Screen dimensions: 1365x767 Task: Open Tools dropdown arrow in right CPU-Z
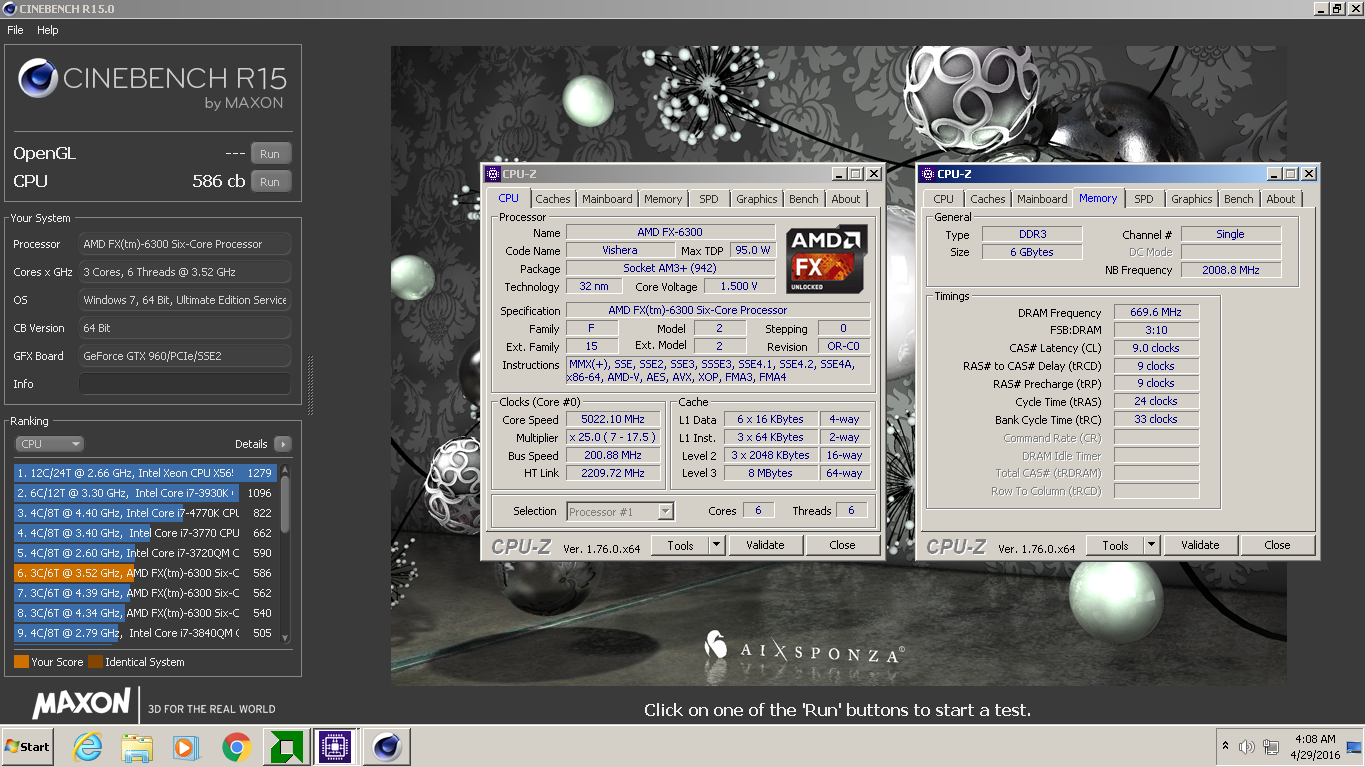pos(1151,545)
